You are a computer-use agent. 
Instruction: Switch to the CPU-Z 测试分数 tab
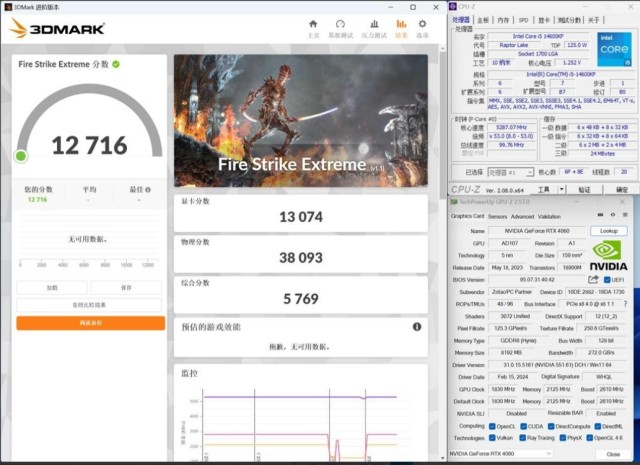(569, 20)
